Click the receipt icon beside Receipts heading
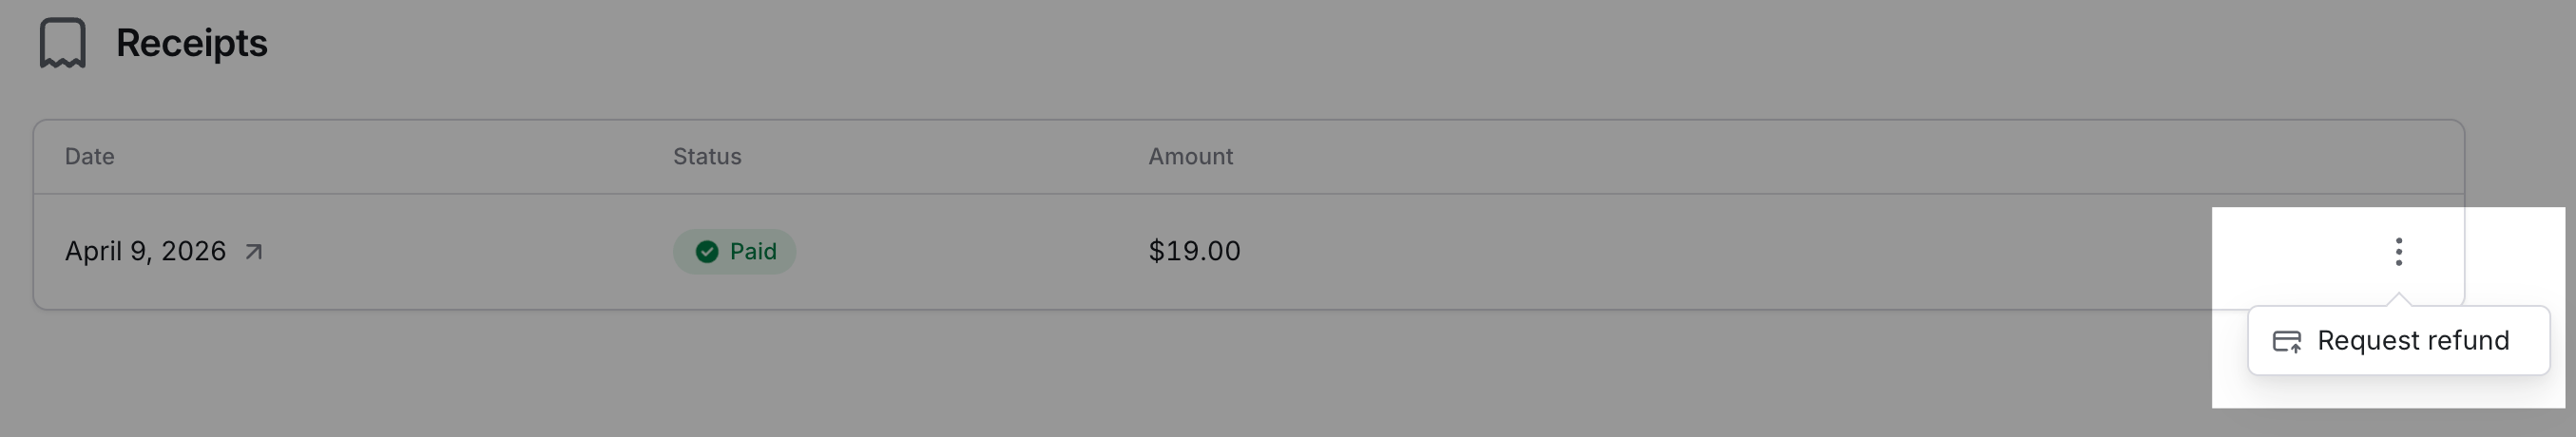Image resolution: width=2576 pixels, height=437 pixels. pyautogui.click(x=62, y=43)
